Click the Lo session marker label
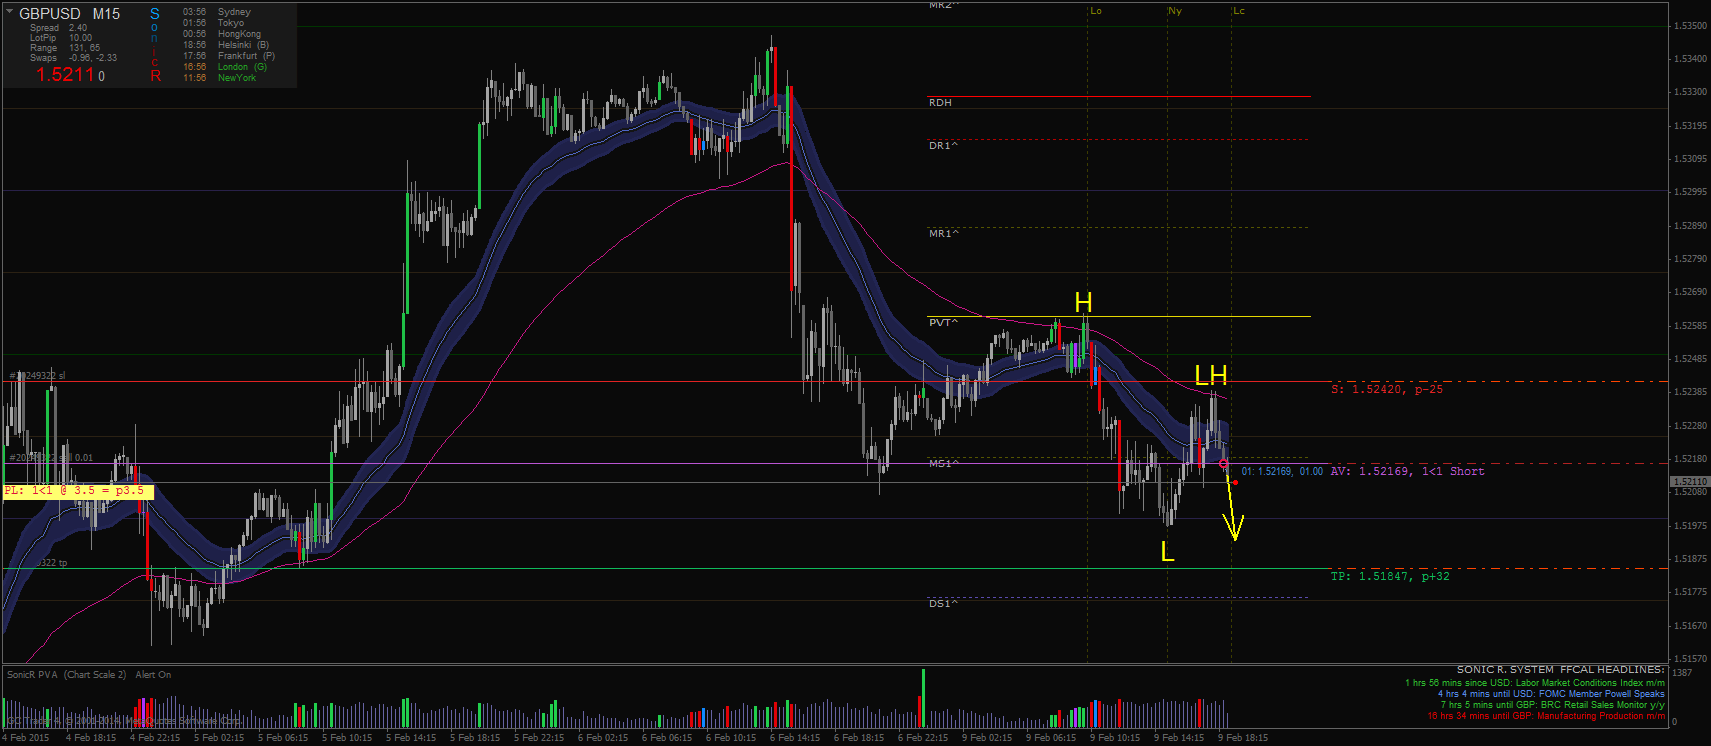The width and height of the screenshot is (1711, 746). click(1096, 11)
